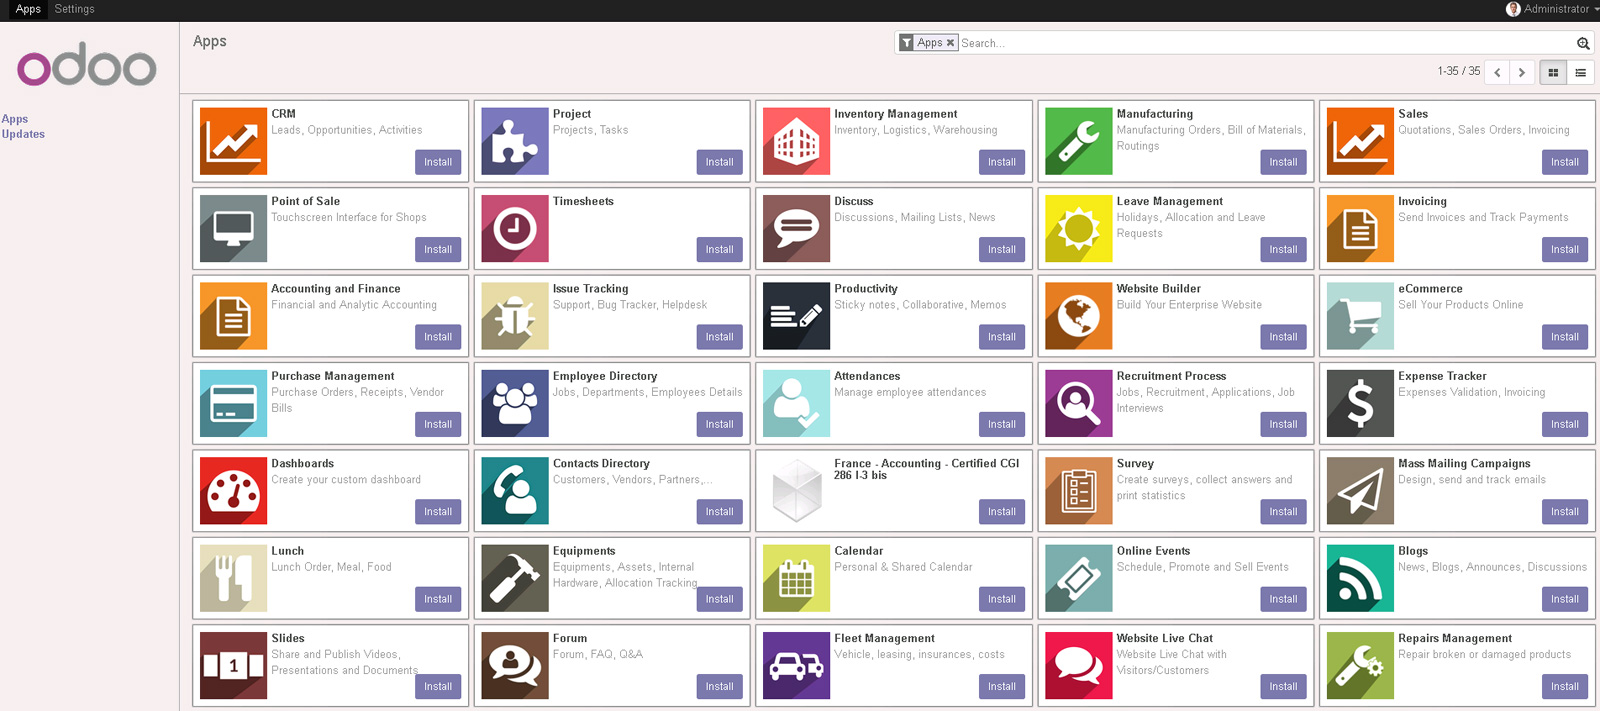The image size is (1600, 711).
Task: Install the CRM app
Action: coord(438,162)
